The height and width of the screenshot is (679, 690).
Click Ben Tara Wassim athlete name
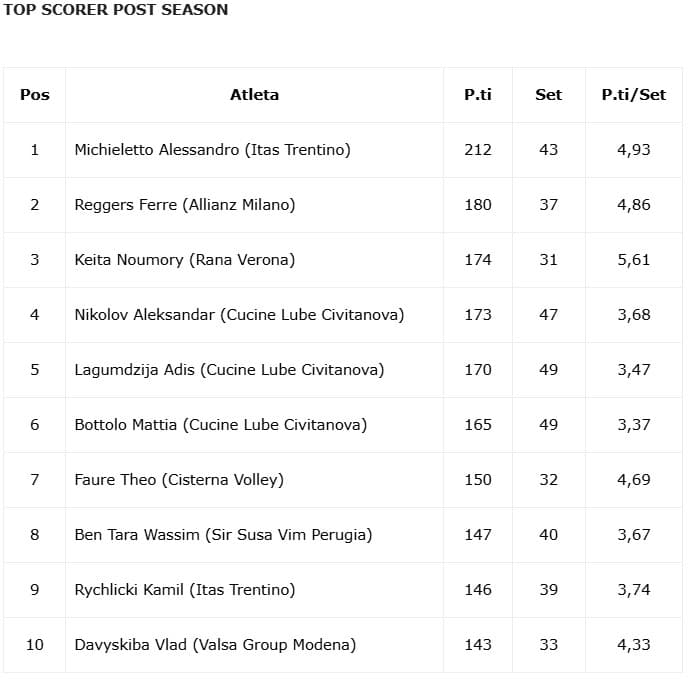tap(223, 535)
